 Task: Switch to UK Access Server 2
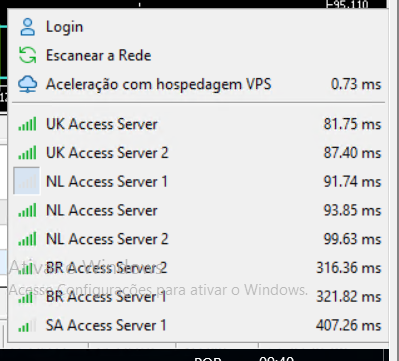[x=199, y=153]
